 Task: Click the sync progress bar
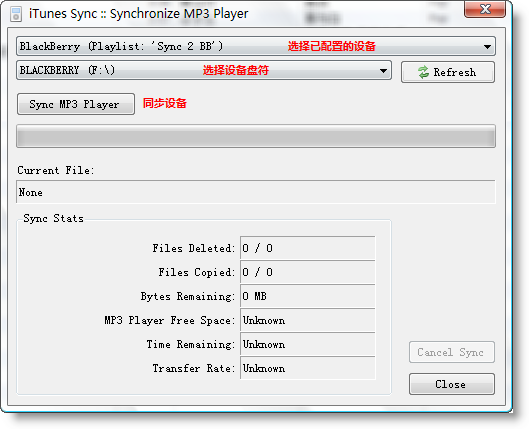click(x=256, y=136)
